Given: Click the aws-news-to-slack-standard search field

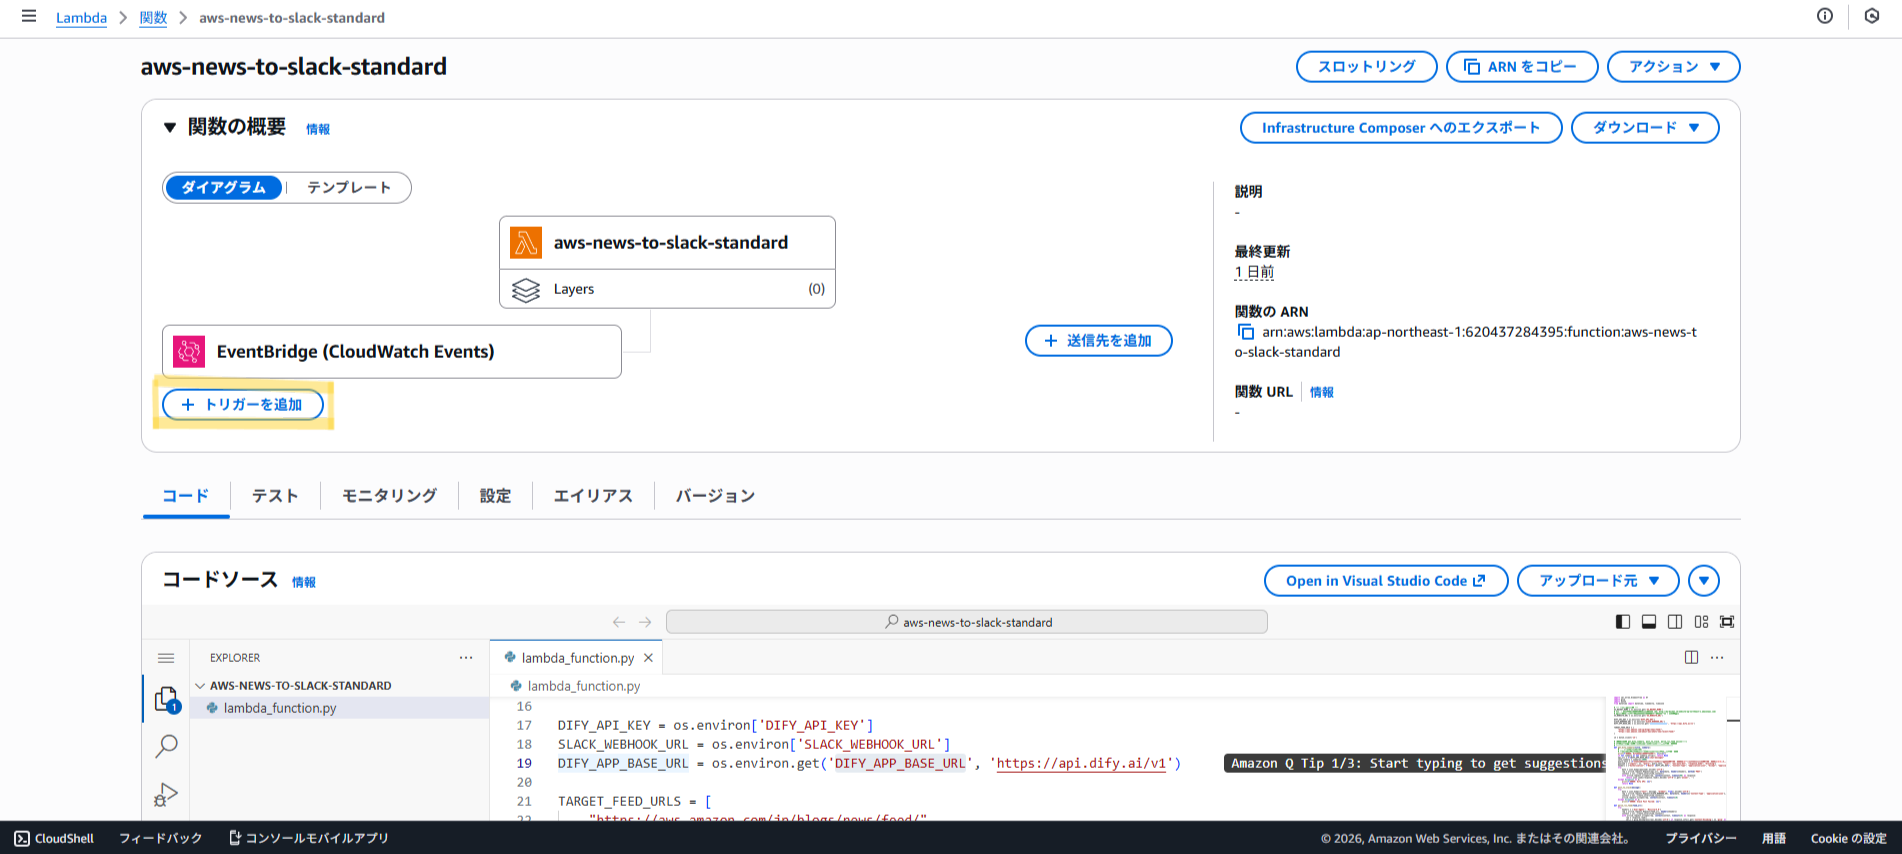Looking at the screenshot, I should coord(966,622).
